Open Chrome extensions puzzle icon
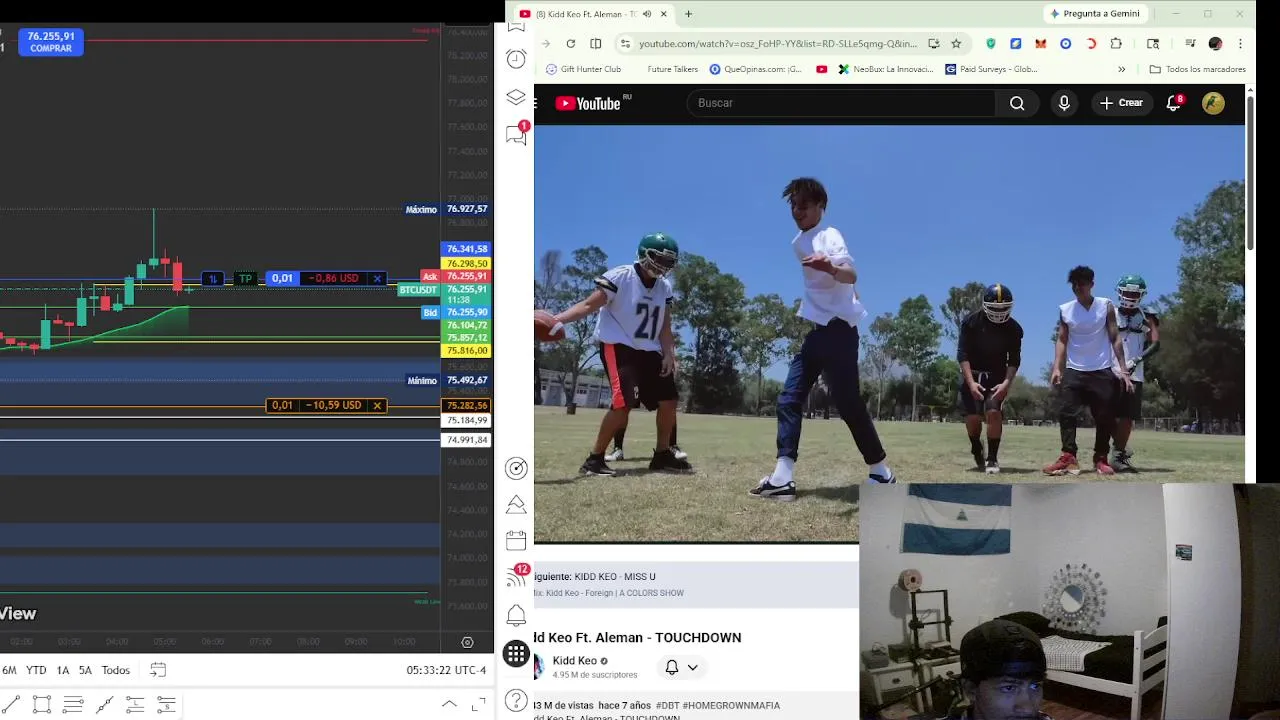Viewport: 1280px width, 720px height. pos(1116,43)
